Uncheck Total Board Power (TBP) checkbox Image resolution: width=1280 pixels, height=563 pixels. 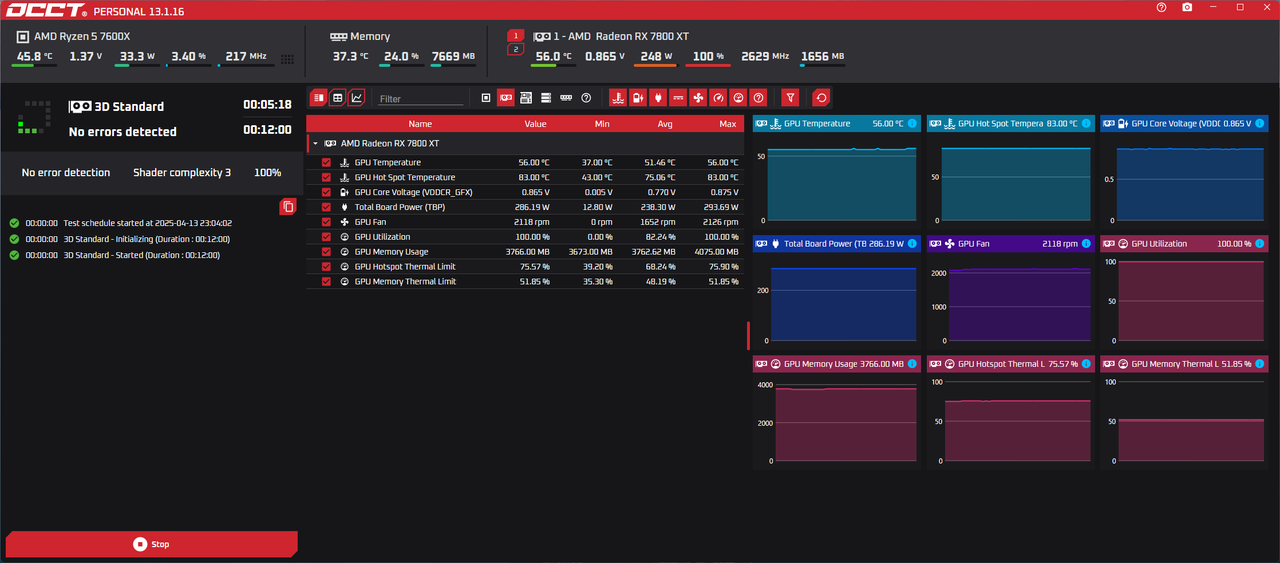326,207
